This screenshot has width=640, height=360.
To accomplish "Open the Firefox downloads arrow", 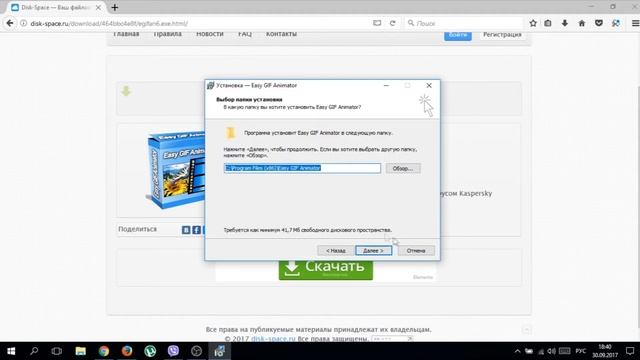I will (x=564, y=23).
